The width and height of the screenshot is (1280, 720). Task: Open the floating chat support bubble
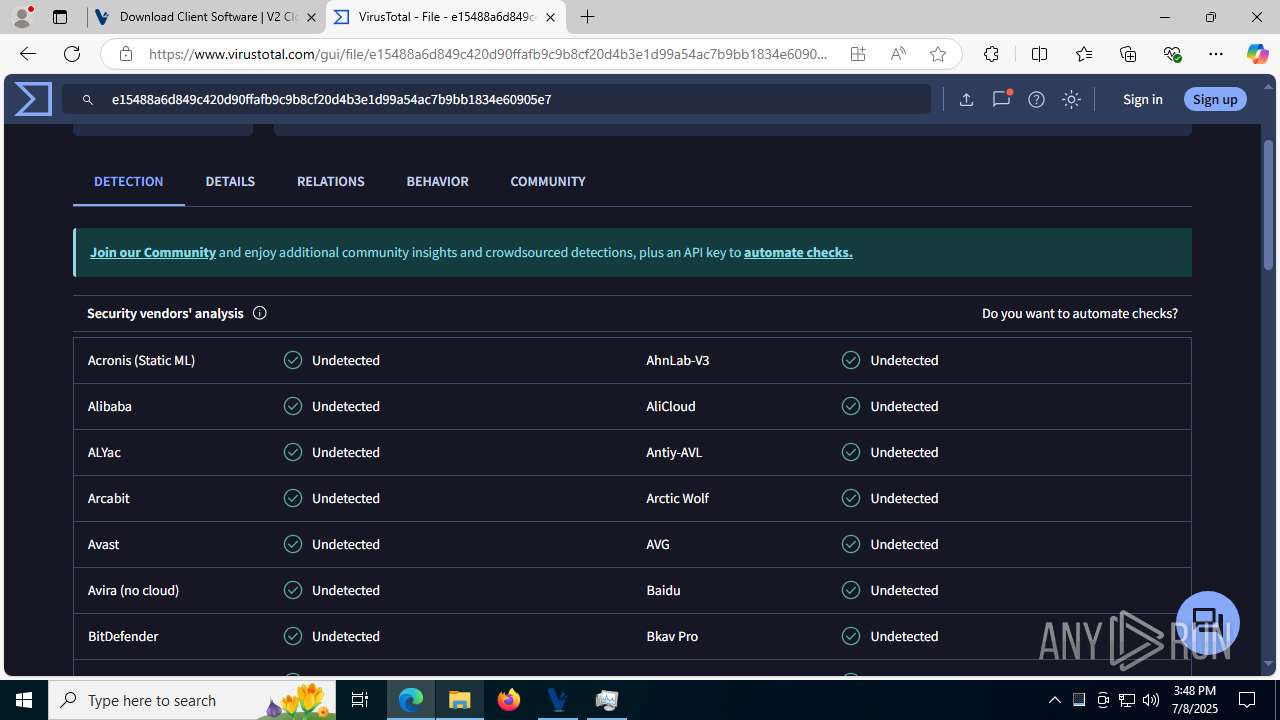1208,622
